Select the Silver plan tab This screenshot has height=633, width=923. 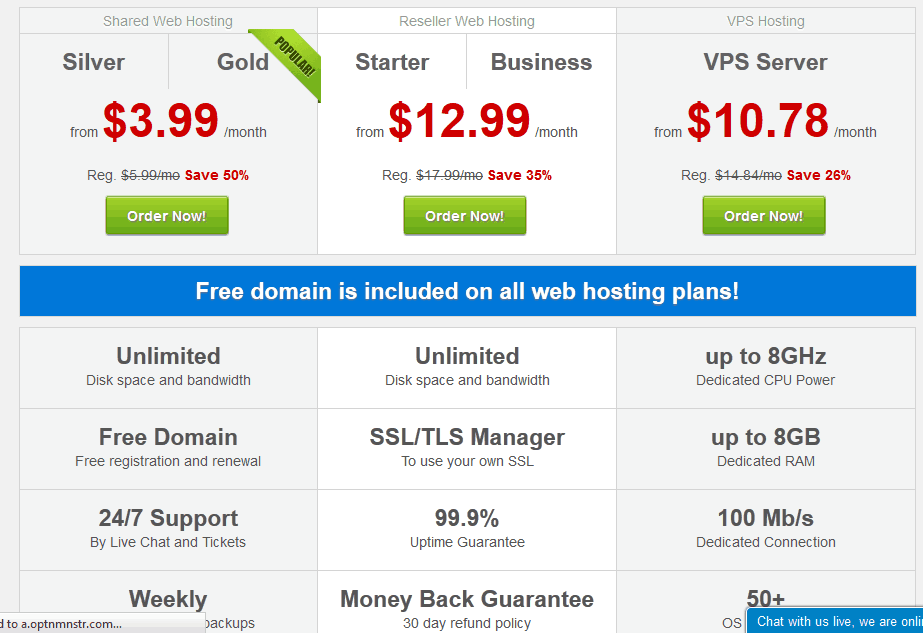click(x=94, y=62)
